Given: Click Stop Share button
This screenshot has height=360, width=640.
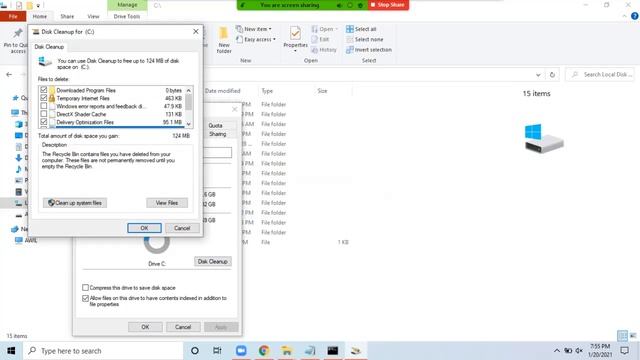Looking at the screenshot, I should (388, 5).
